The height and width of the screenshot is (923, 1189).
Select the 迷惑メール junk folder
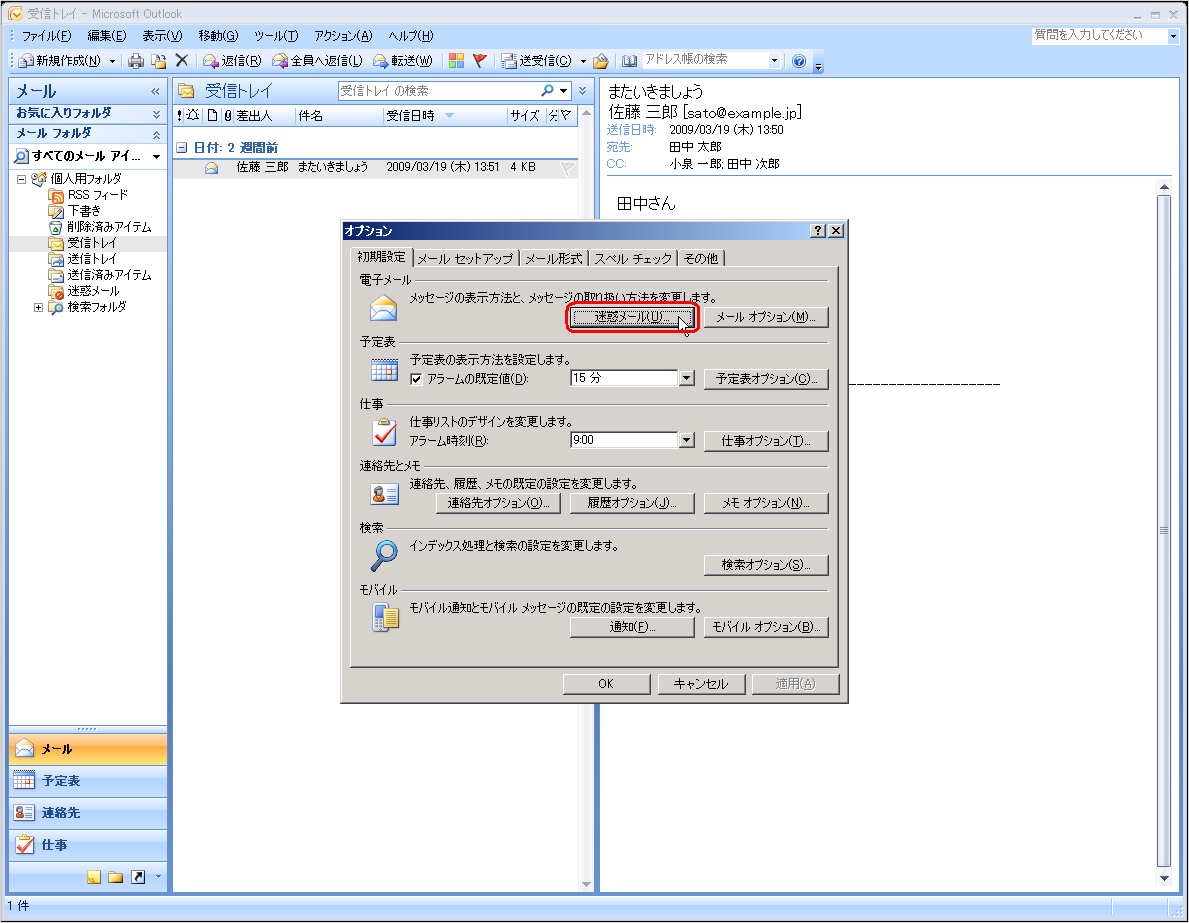coord(84,290)
